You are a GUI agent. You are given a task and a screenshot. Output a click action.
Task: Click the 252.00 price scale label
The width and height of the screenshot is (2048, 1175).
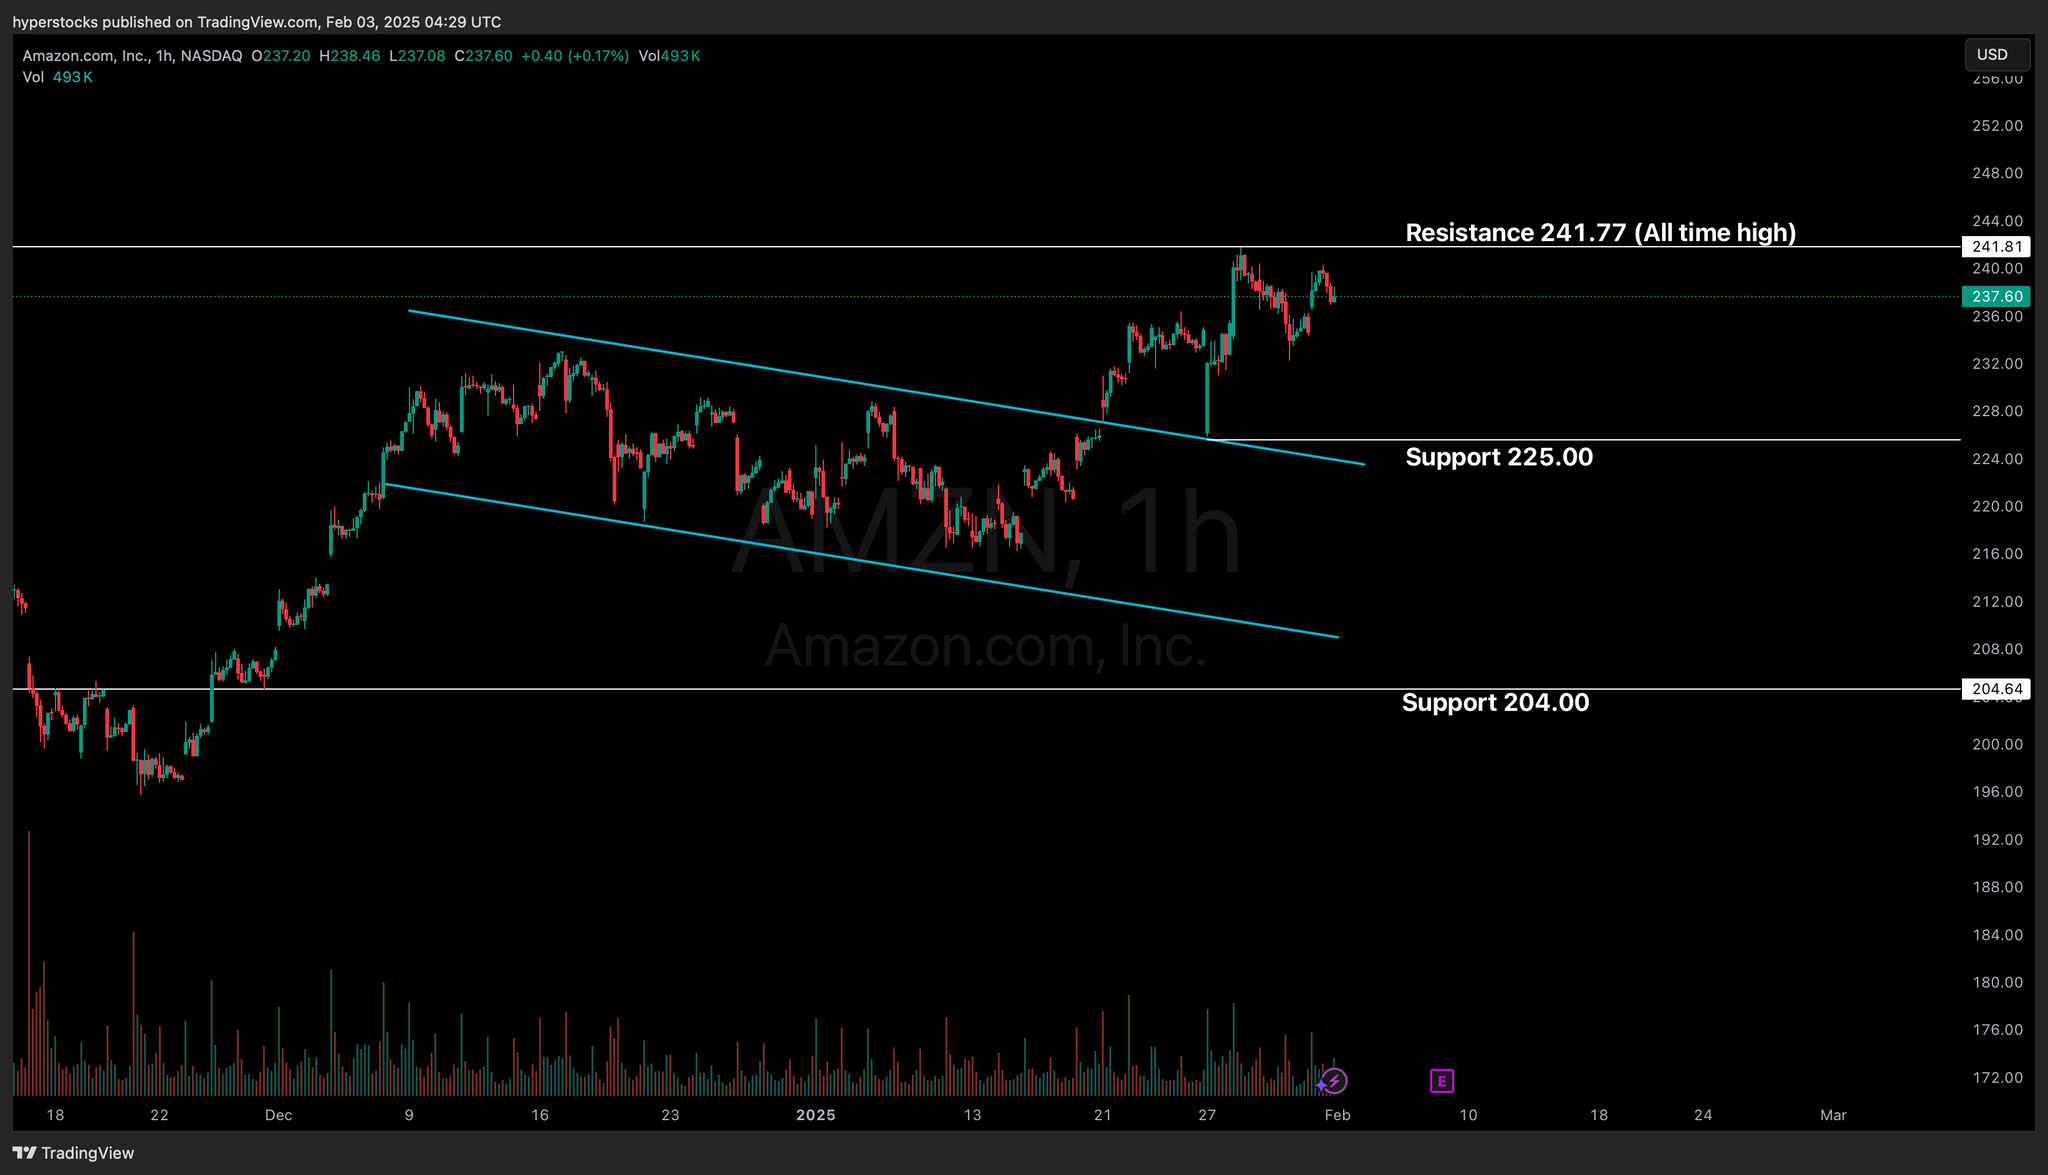click(1997, 126)
